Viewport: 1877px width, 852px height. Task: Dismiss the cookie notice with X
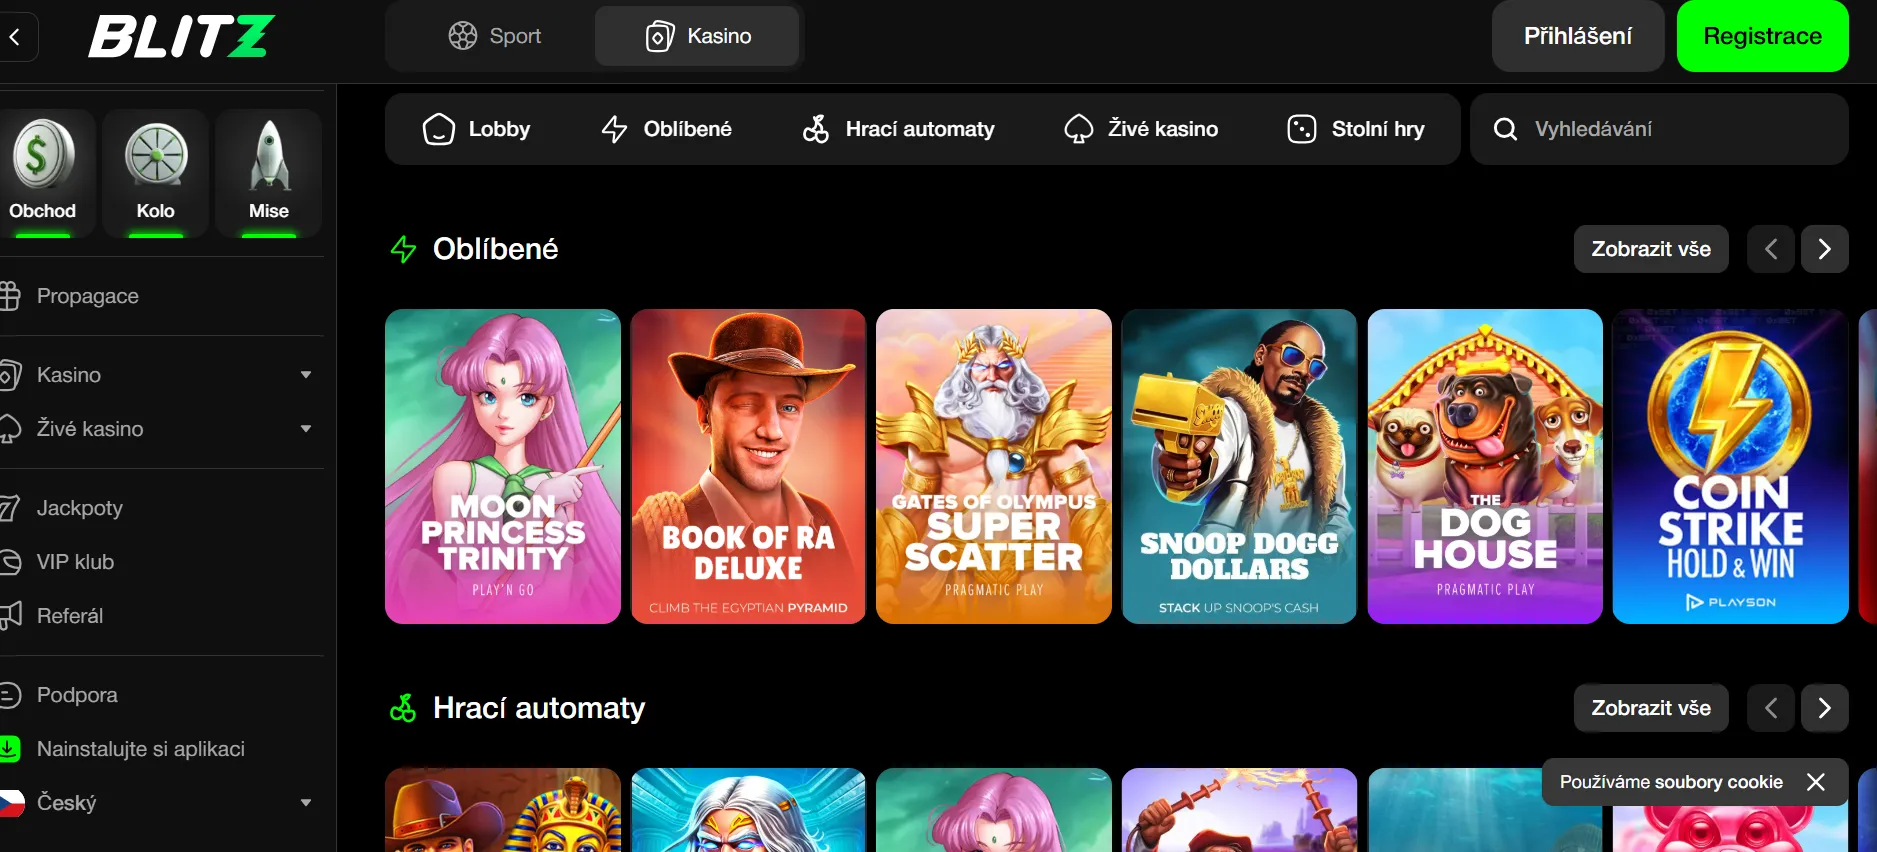pyautogui.click(x=1816, y=782)
